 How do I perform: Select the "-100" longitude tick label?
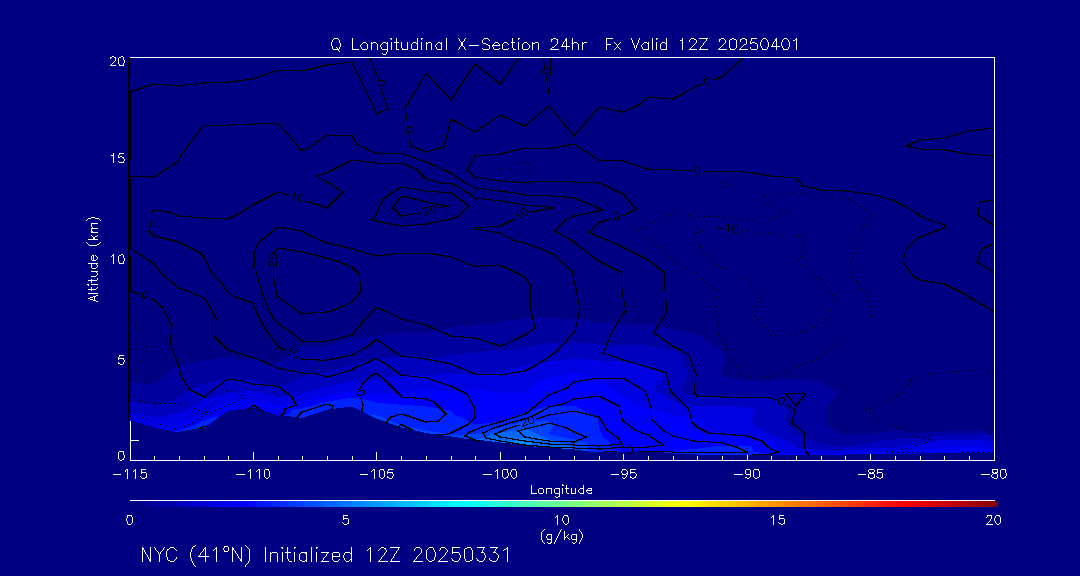pos(500,474)
